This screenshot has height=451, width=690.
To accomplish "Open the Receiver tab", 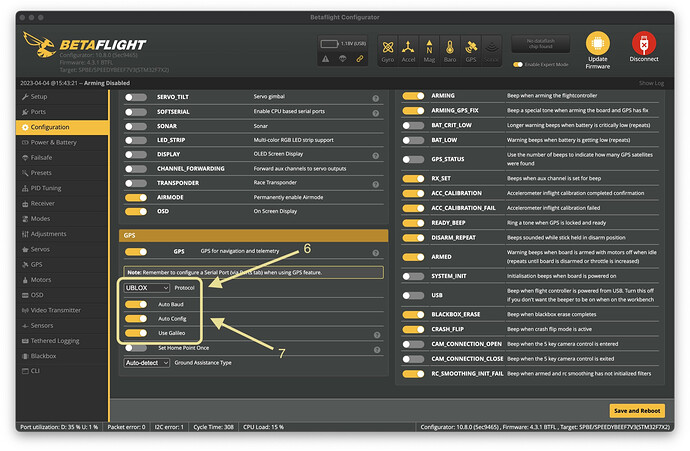I will 62,204.
